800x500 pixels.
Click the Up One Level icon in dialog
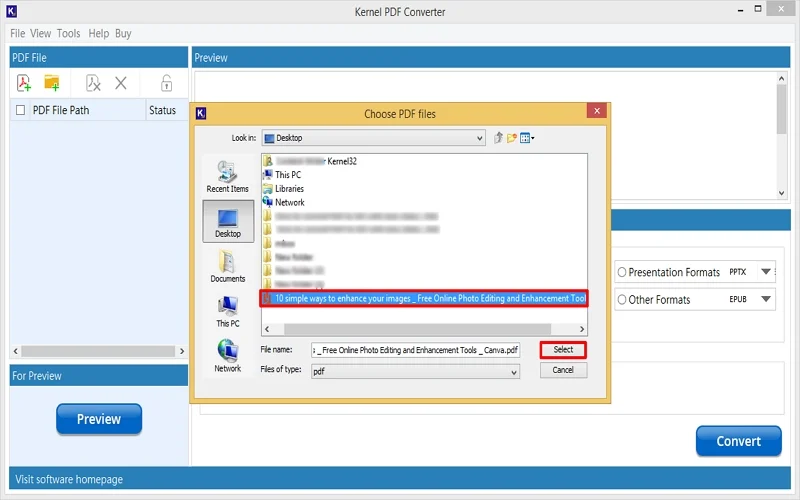coord(498,138)
